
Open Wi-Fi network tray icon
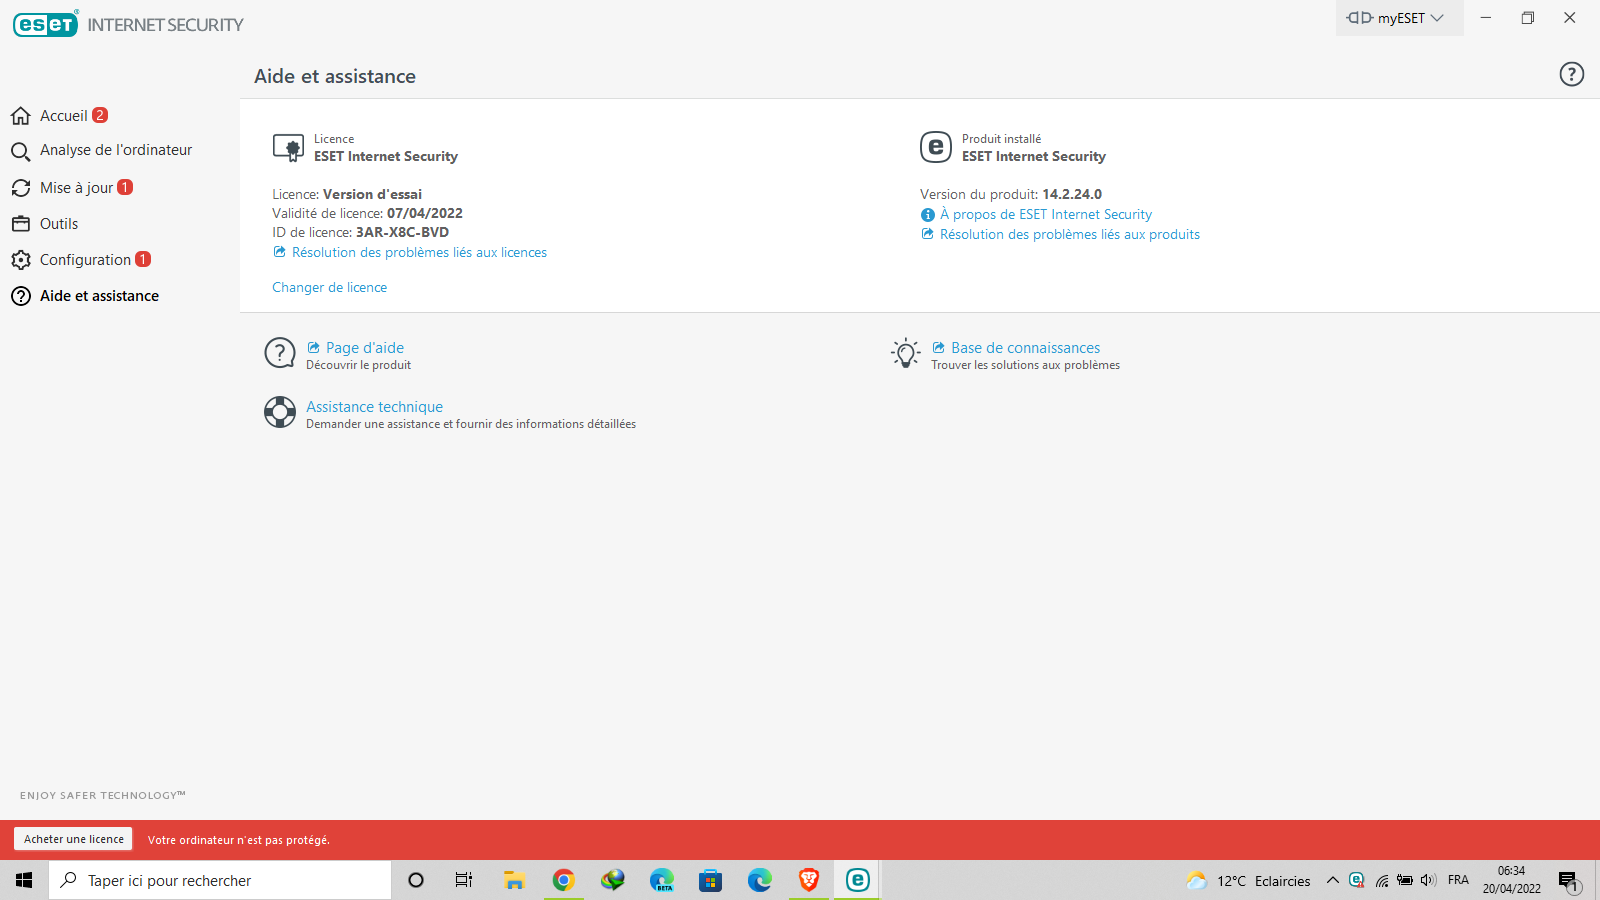1381,880
